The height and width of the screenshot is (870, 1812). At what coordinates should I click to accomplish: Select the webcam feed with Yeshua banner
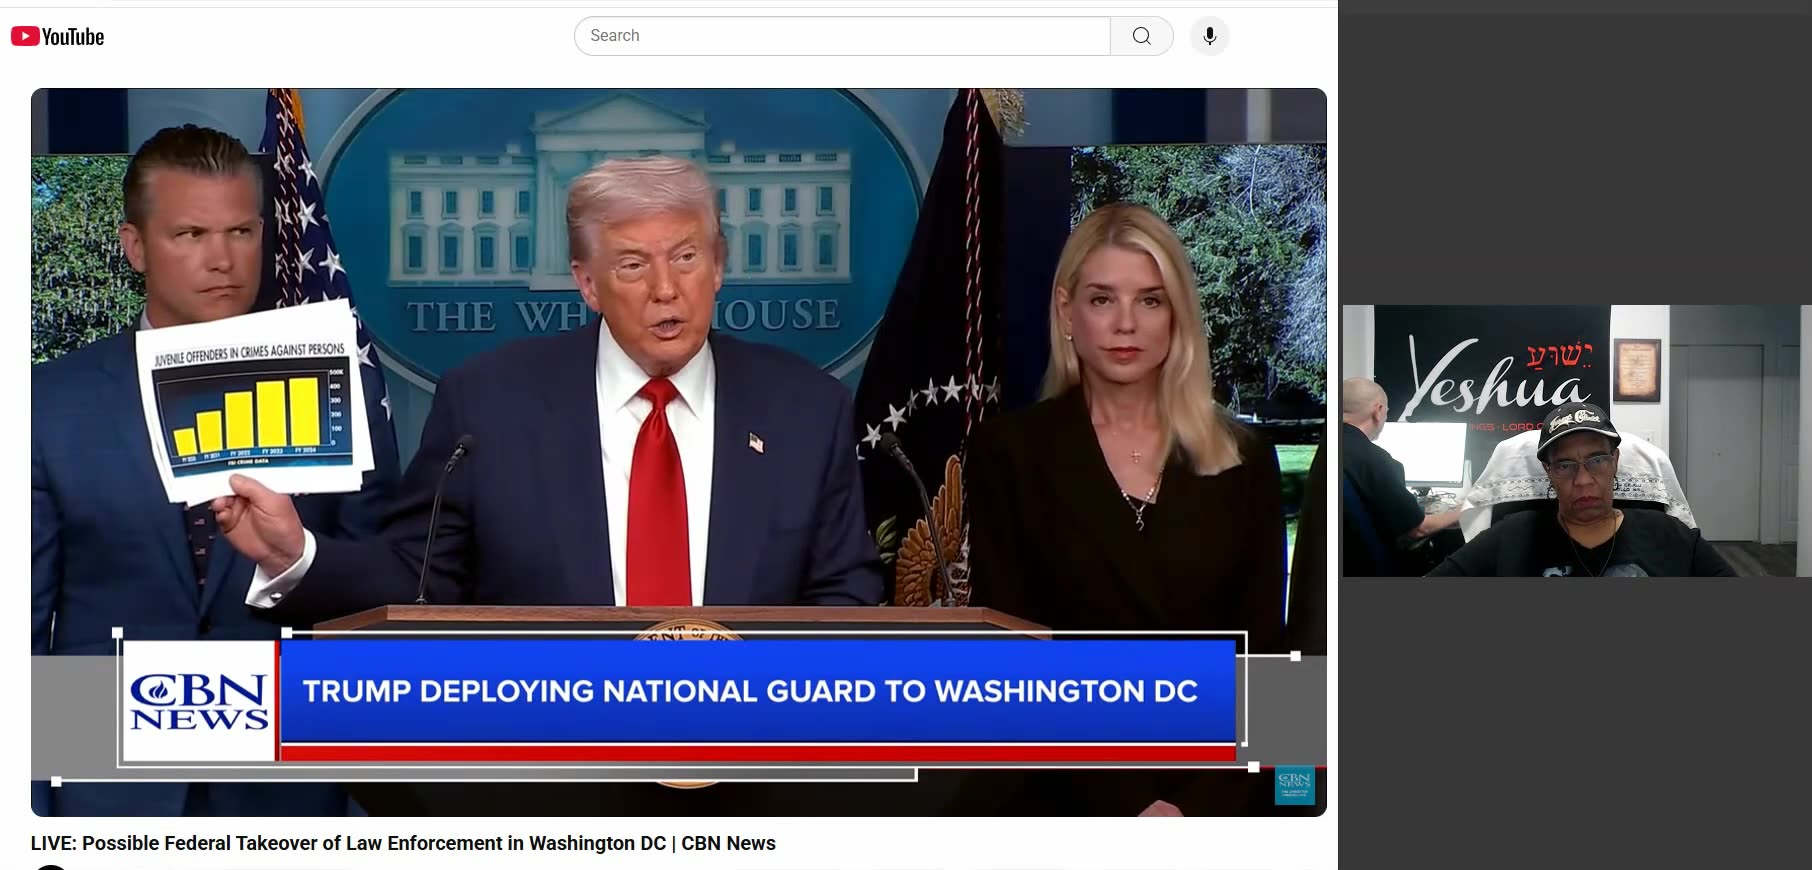(1575, 441)
